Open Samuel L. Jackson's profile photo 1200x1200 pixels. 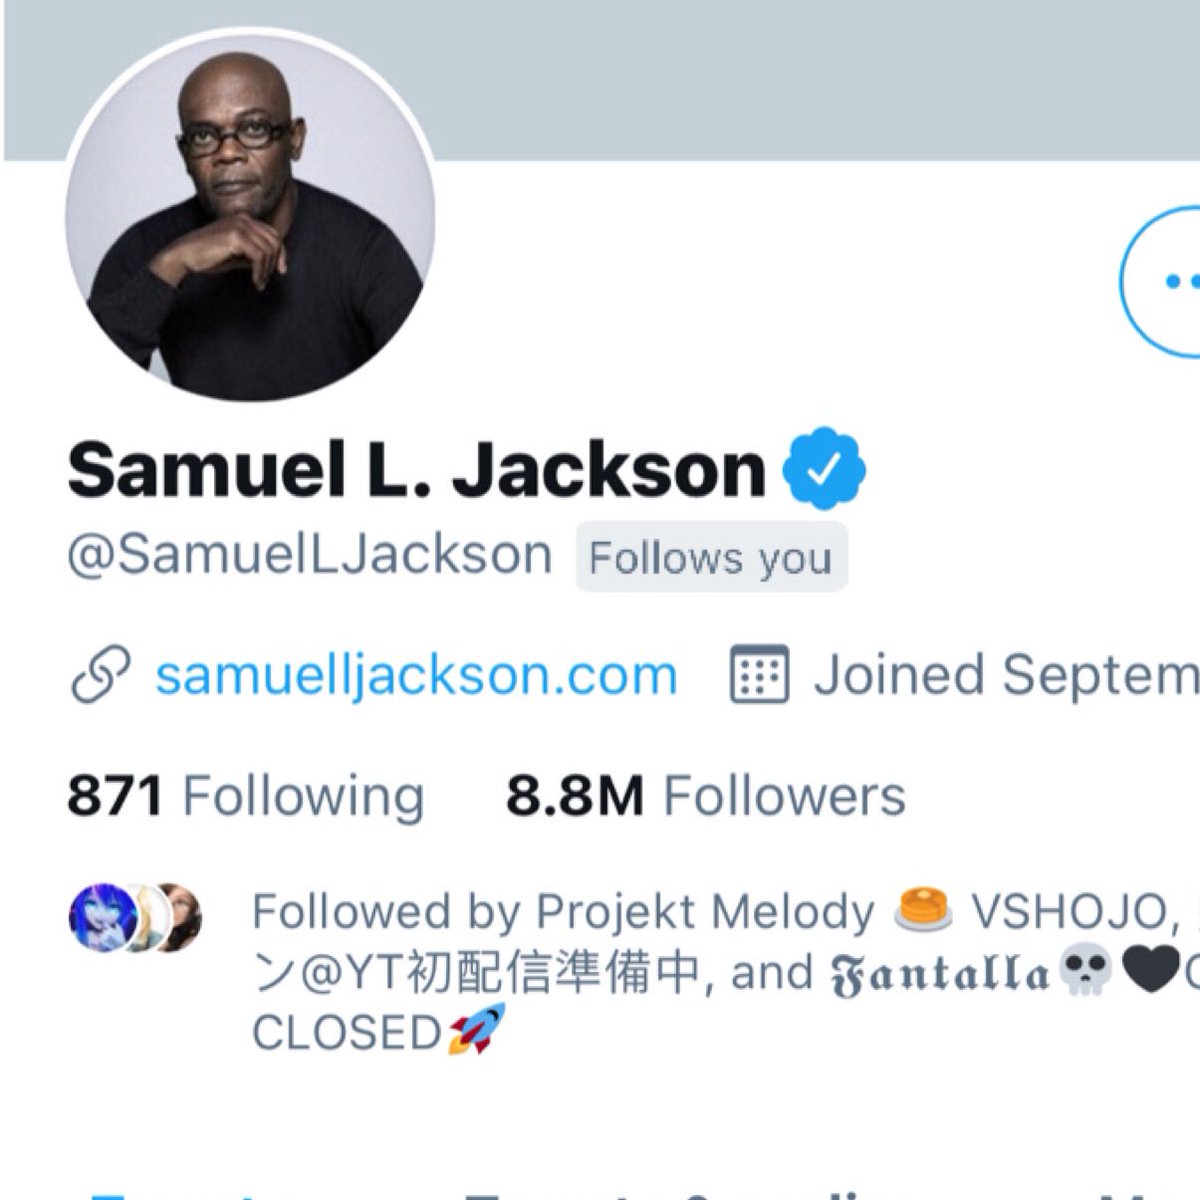[x=250, y=217]
